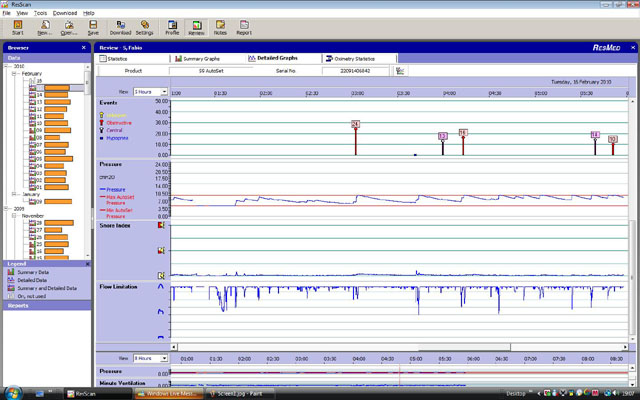The height and width of the screenshot is (400, 640).
Task: Close the Legend panel
Action: click(87, 264)
